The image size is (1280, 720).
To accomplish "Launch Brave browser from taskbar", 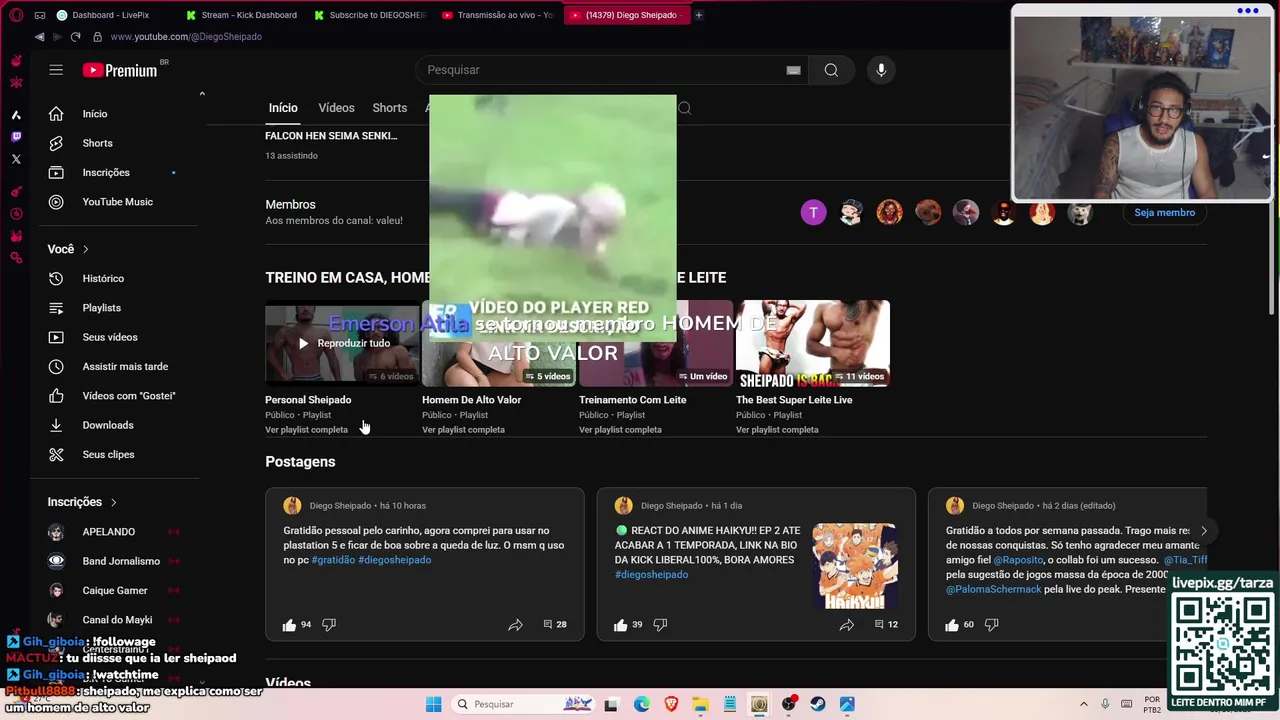I will pos(671,704).
